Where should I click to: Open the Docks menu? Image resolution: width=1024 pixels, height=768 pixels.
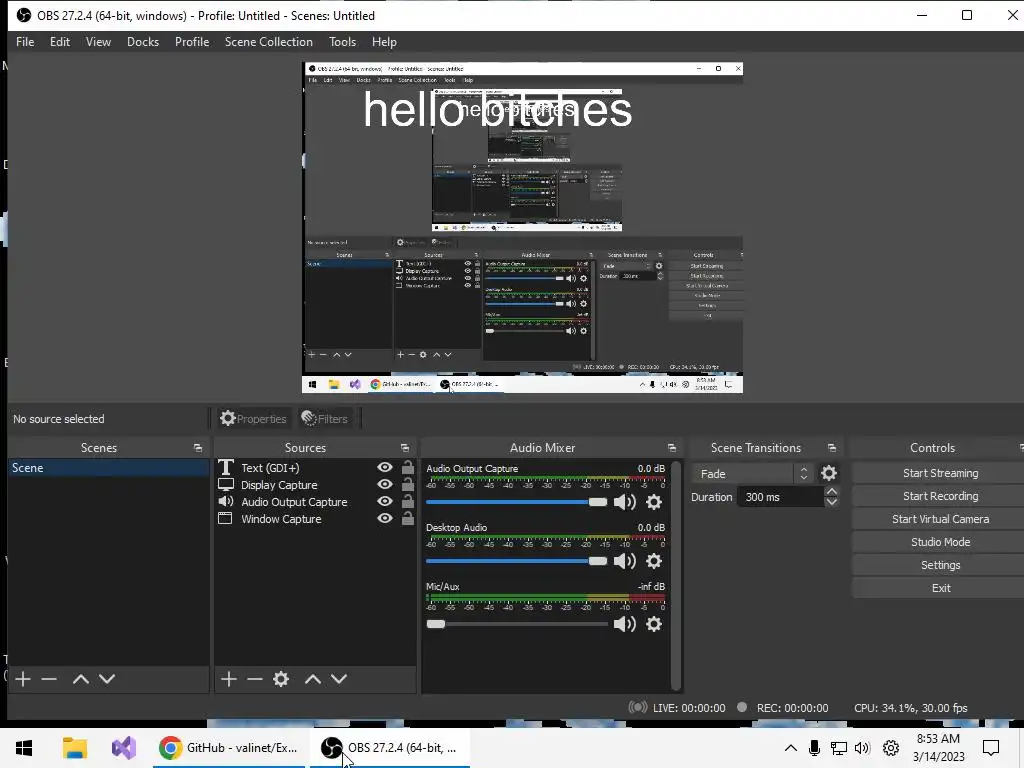142,42
